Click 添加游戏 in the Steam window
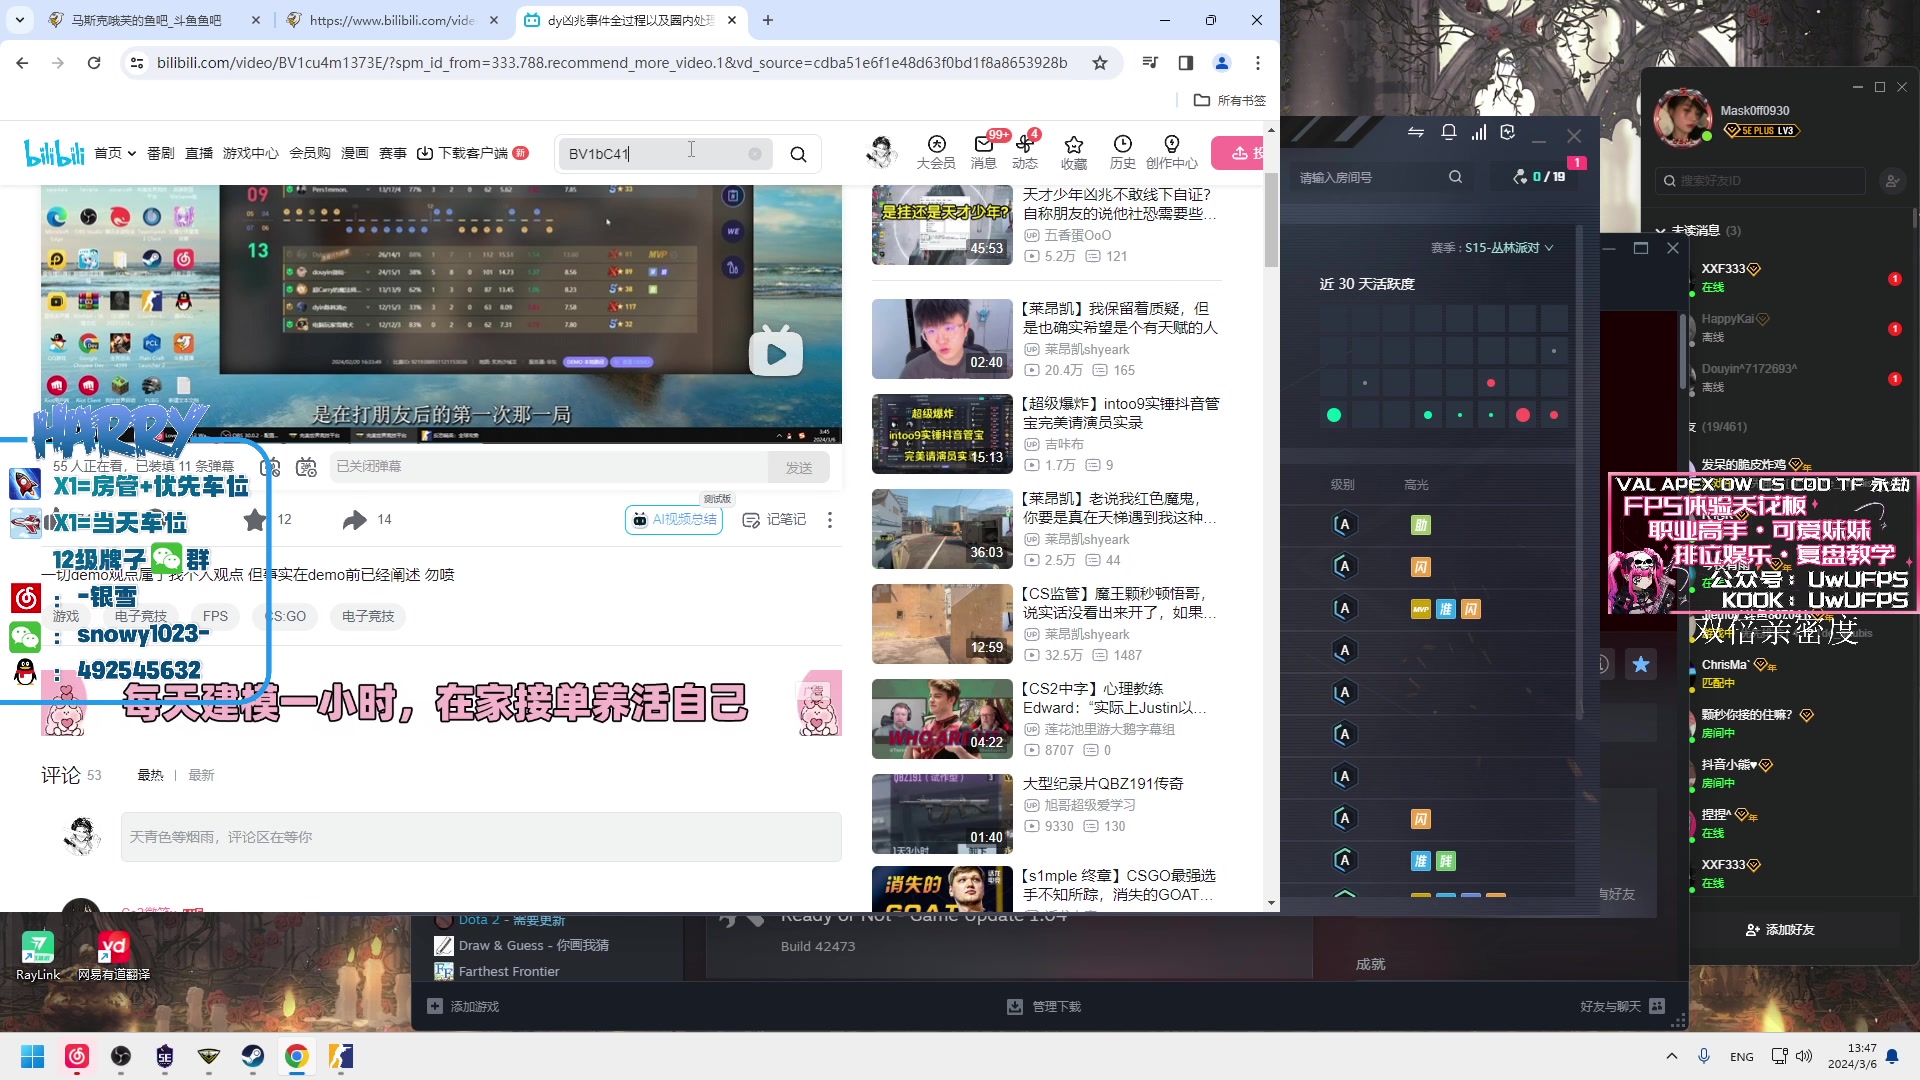Viewport: 1920px width, 1080px height. click(463, 1007)
